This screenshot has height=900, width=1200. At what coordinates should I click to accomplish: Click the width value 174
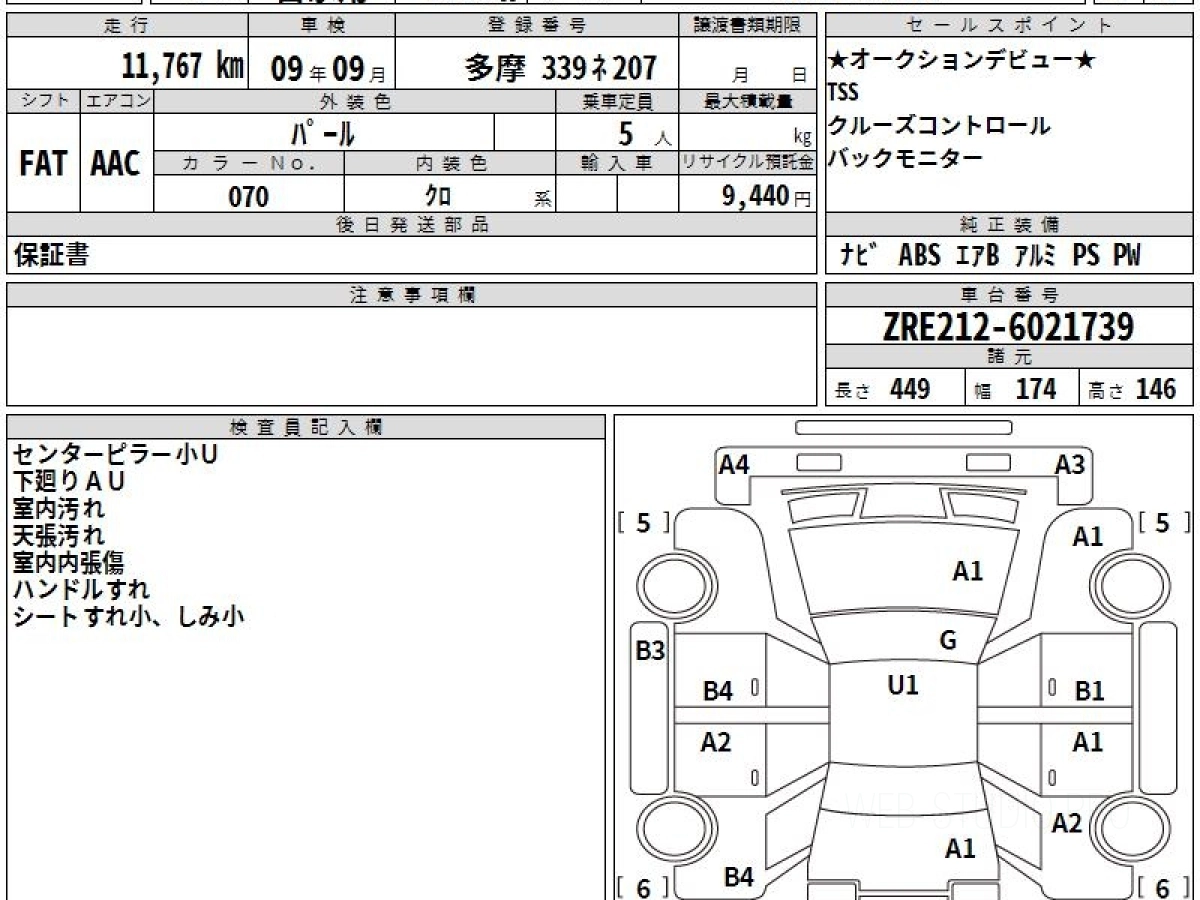(x=1036, y=389)
